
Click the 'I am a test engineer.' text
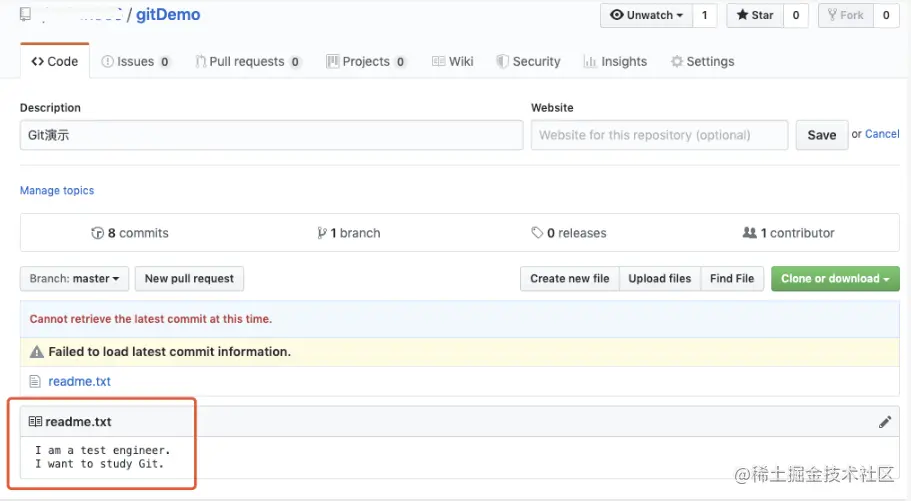103,450
